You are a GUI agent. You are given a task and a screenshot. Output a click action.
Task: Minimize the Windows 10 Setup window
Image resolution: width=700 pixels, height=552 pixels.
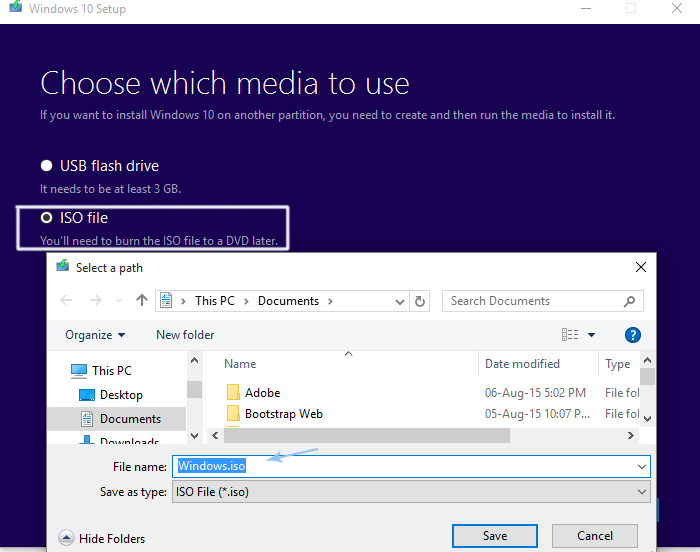click(x=586, y=8)
